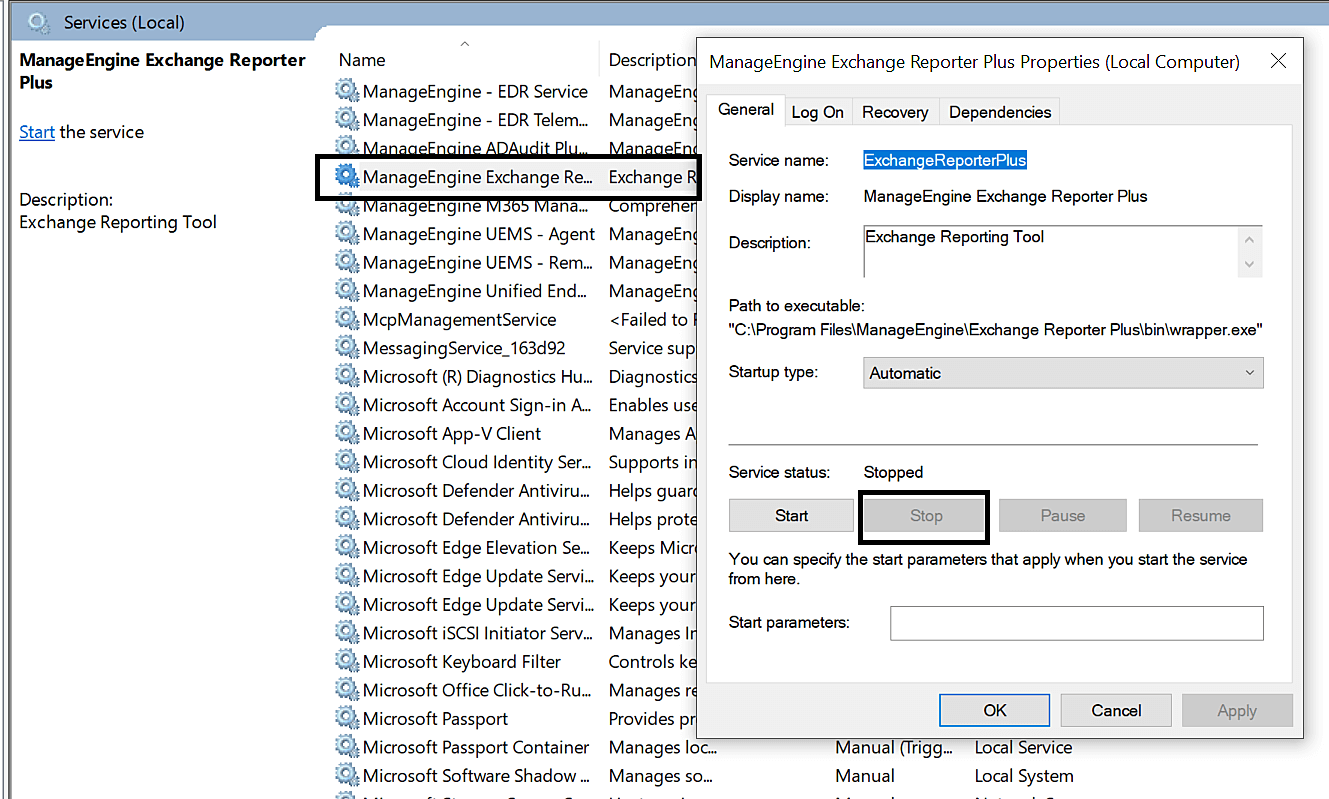The width and height of the screenshot is (1329, 799).
Task: Click gear icon for ManageEngine UEMS - Rem... row
Action: click(347, 262)
